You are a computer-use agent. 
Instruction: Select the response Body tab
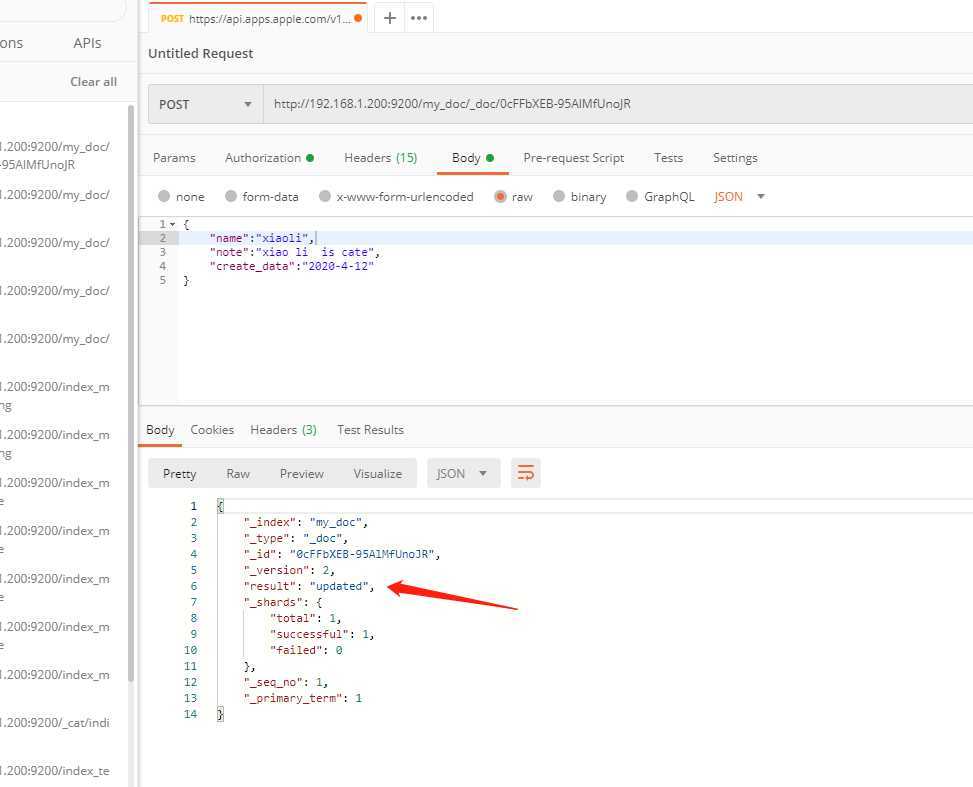[x=160, y=429]
